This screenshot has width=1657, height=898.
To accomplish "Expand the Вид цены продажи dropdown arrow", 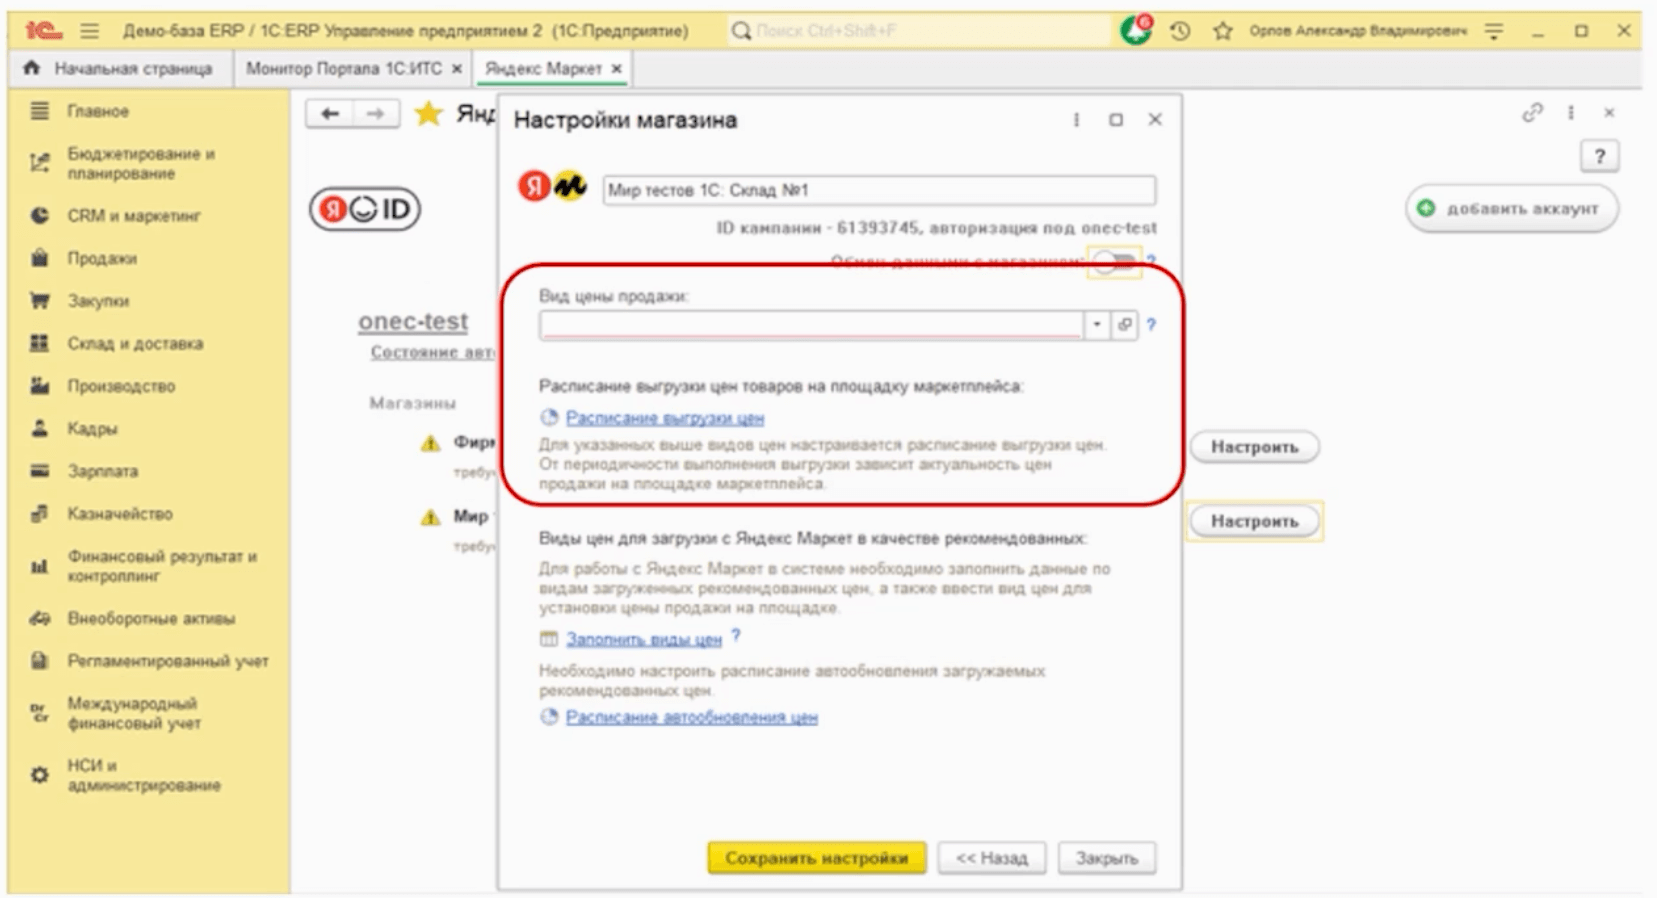I will pos(1097,325).
